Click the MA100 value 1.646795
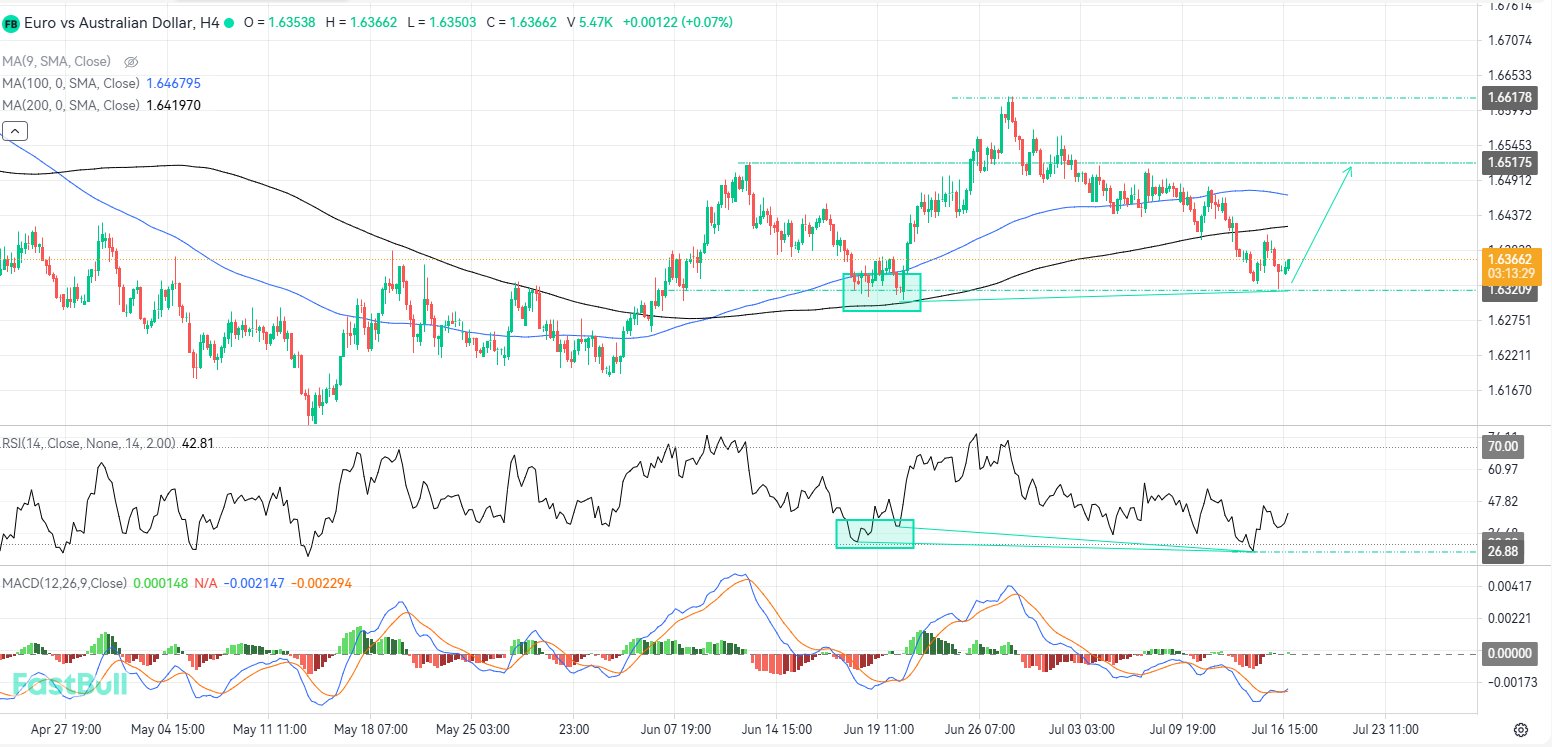Screen dimensions: 1552x747 pyautogui.click(x=174, y=83)
